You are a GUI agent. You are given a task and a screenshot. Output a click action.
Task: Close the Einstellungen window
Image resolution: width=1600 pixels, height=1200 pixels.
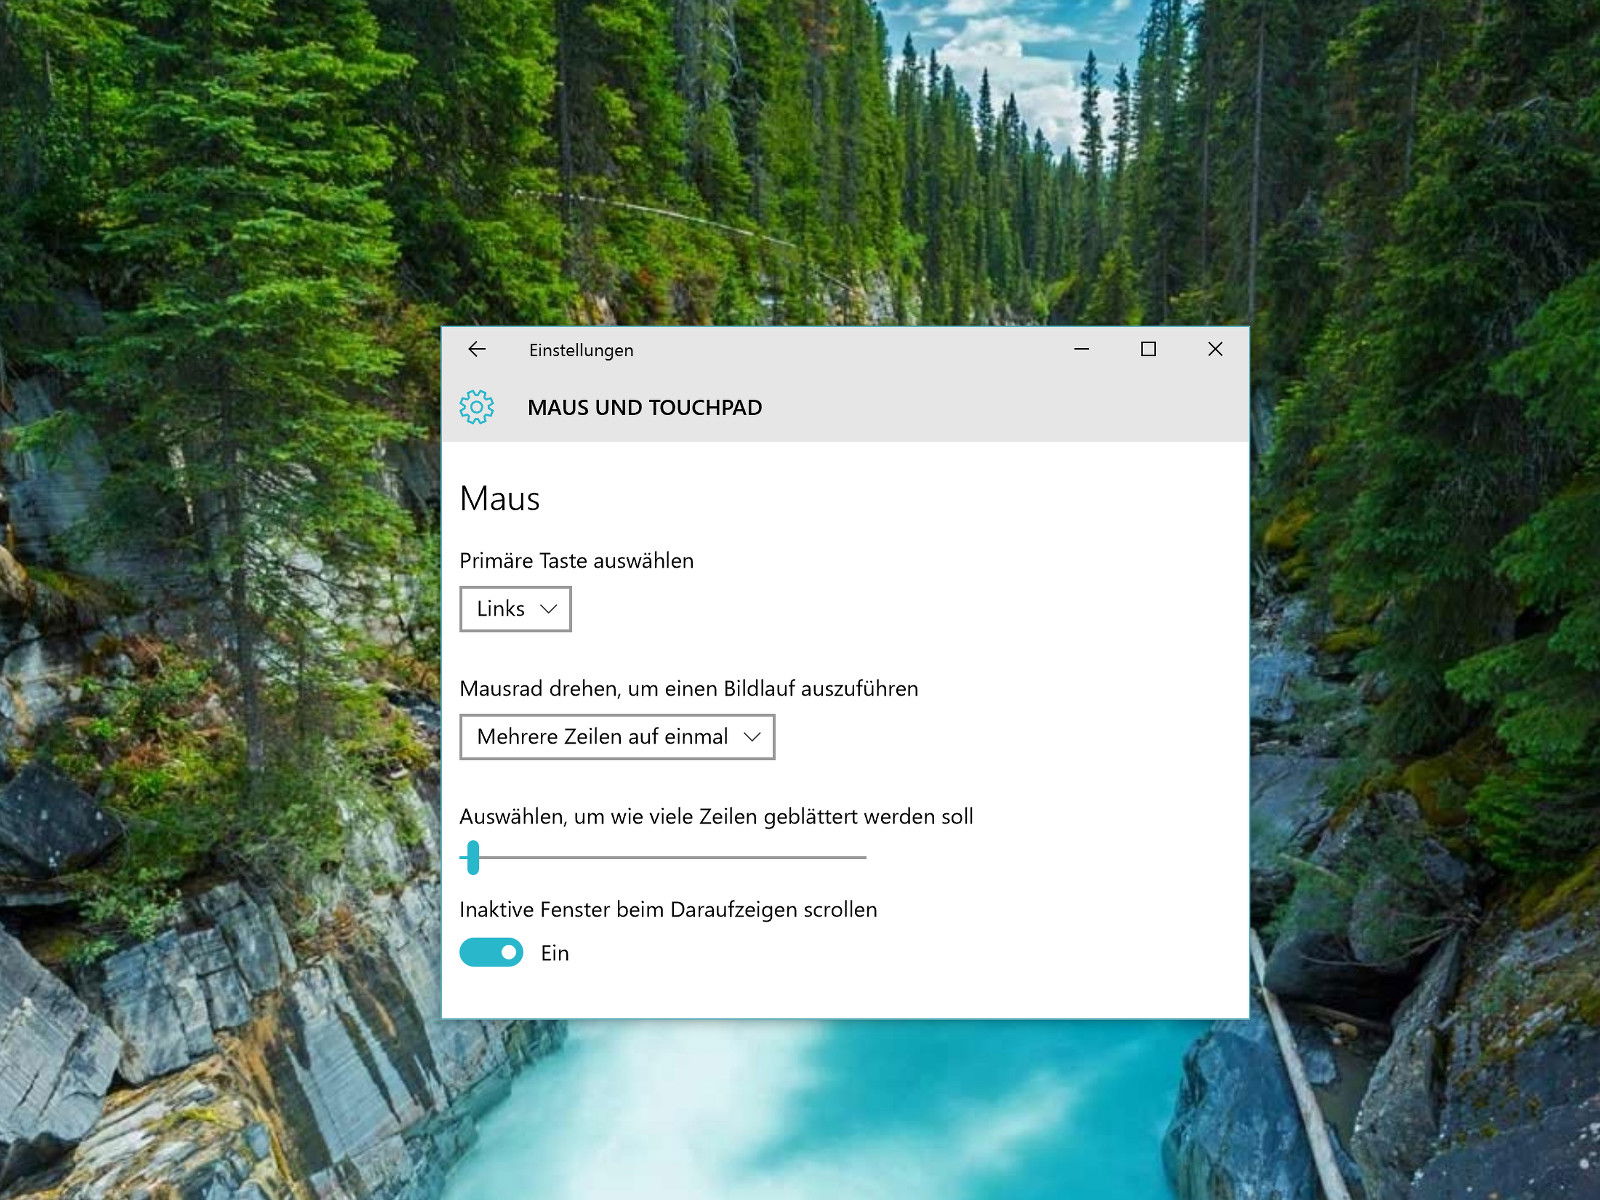1215,349
